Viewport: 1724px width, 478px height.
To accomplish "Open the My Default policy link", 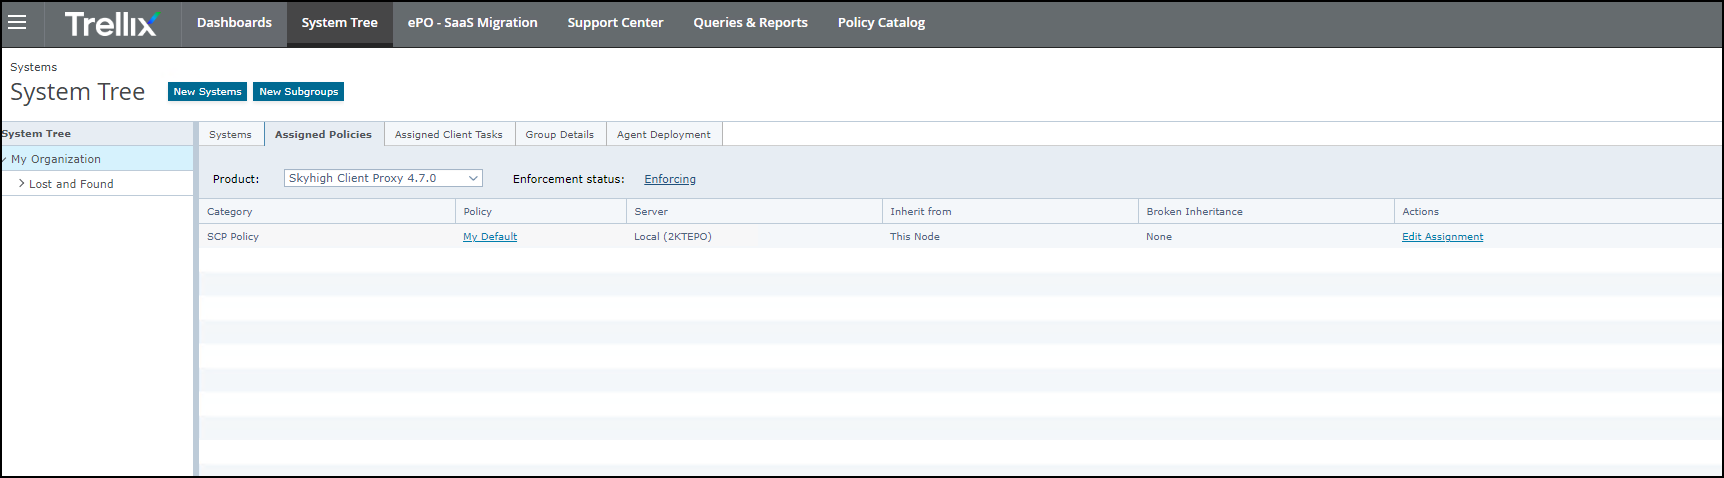I will click(490, 237).
